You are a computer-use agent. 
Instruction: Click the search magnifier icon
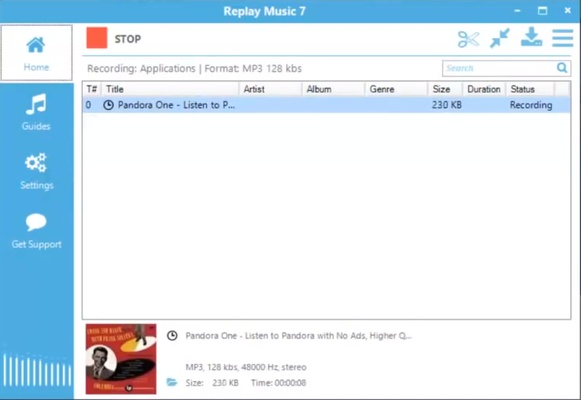pos(562,68)
